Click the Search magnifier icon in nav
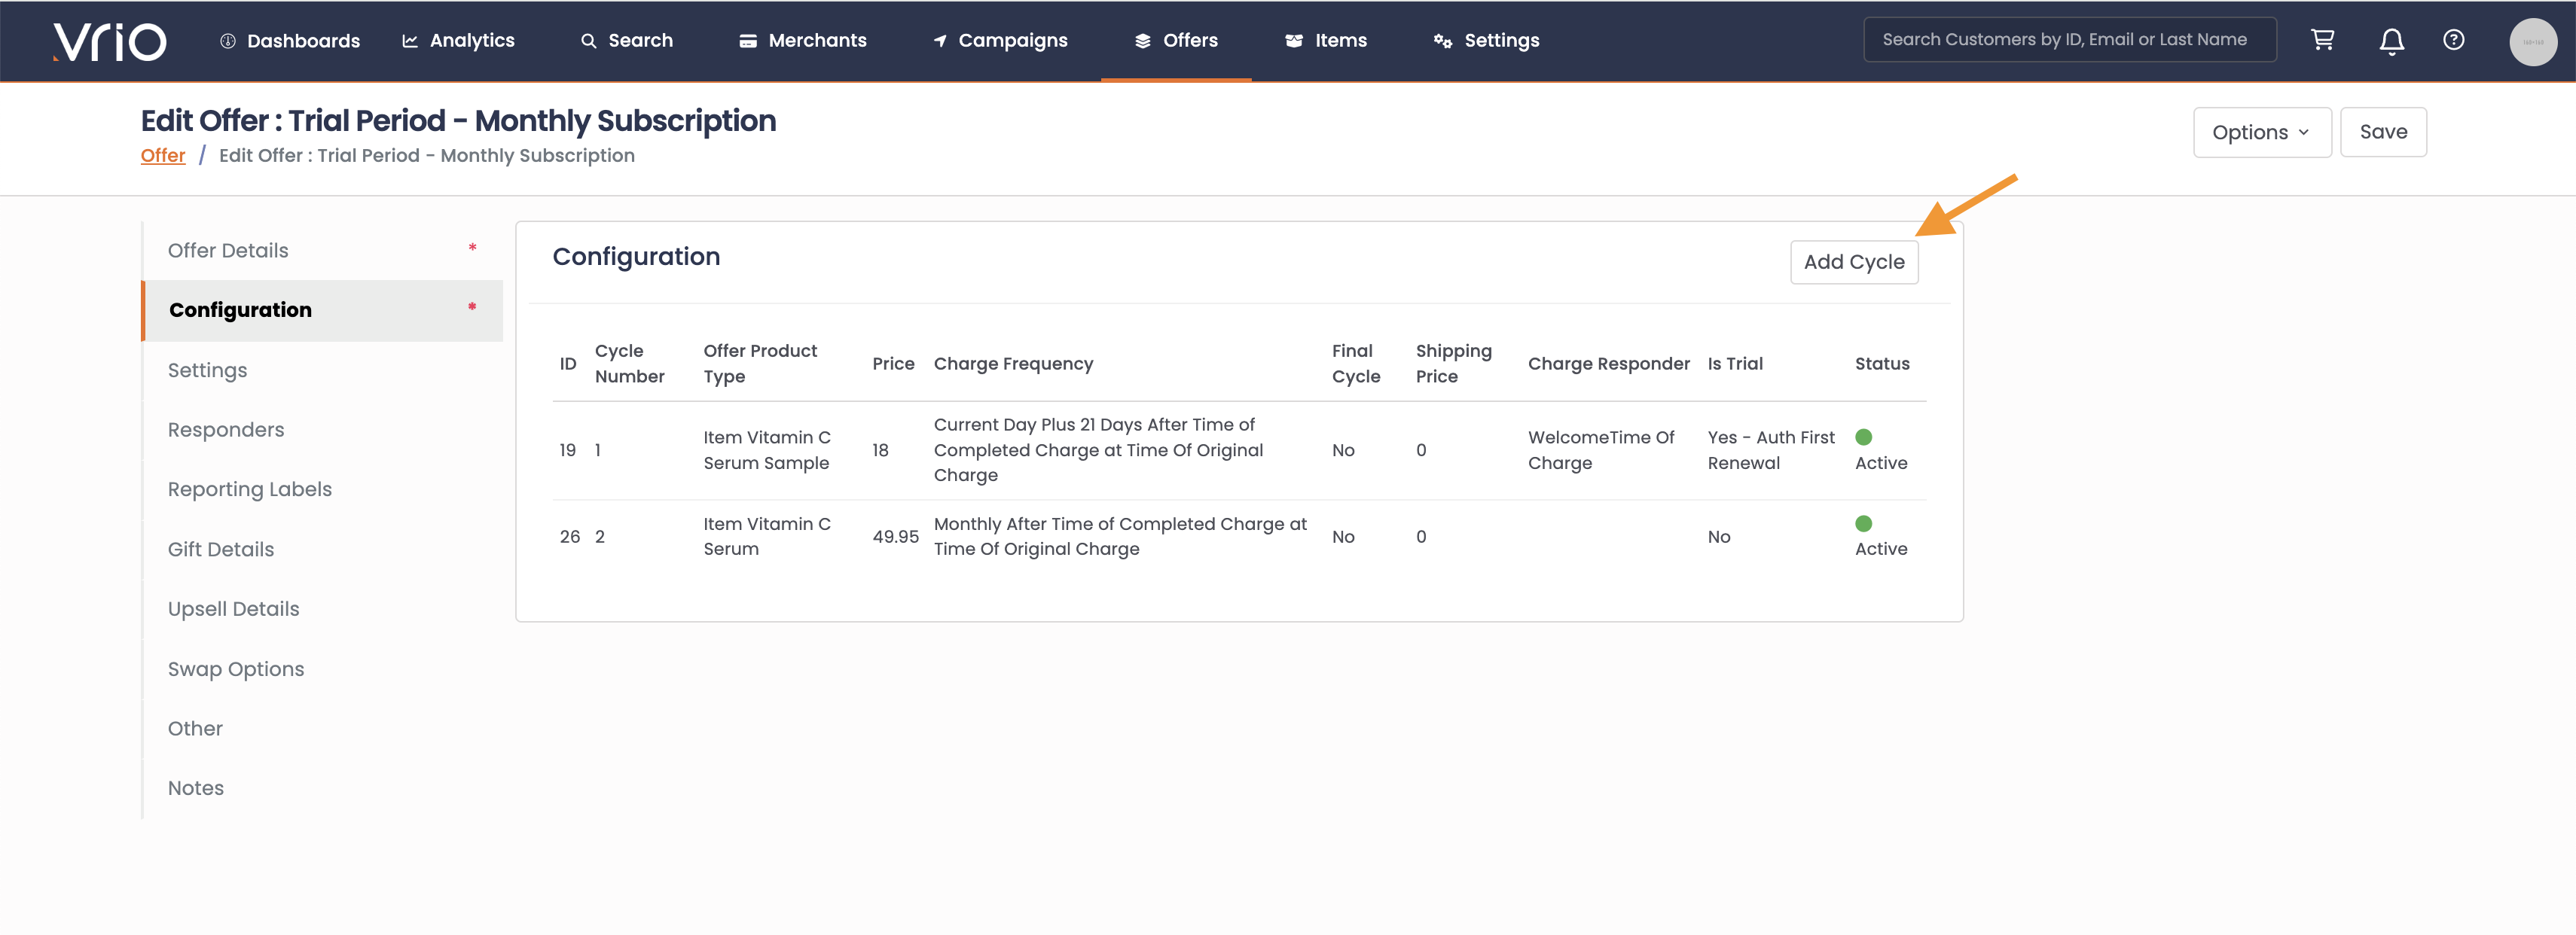This screenshot has height=935, width=2576. click(x=589, y=41)
